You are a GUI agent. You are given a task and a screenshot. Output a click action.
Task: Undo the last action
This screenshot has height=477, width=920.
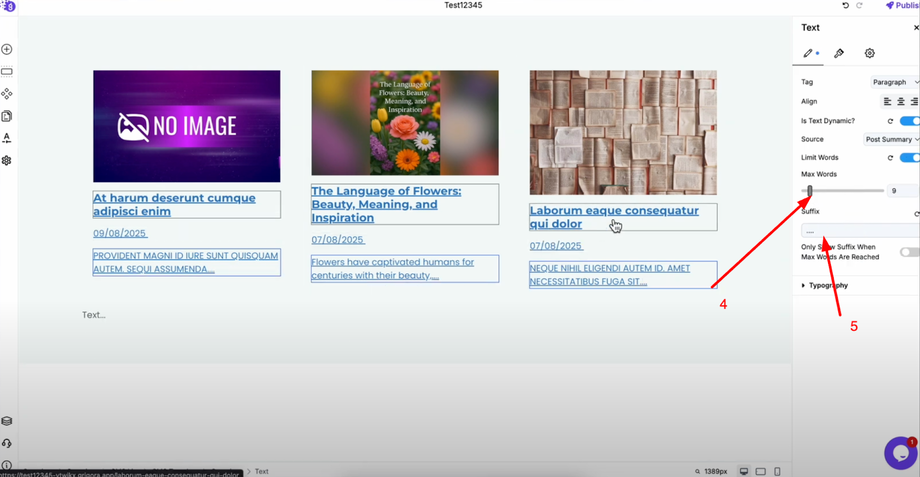pos(845,5)
